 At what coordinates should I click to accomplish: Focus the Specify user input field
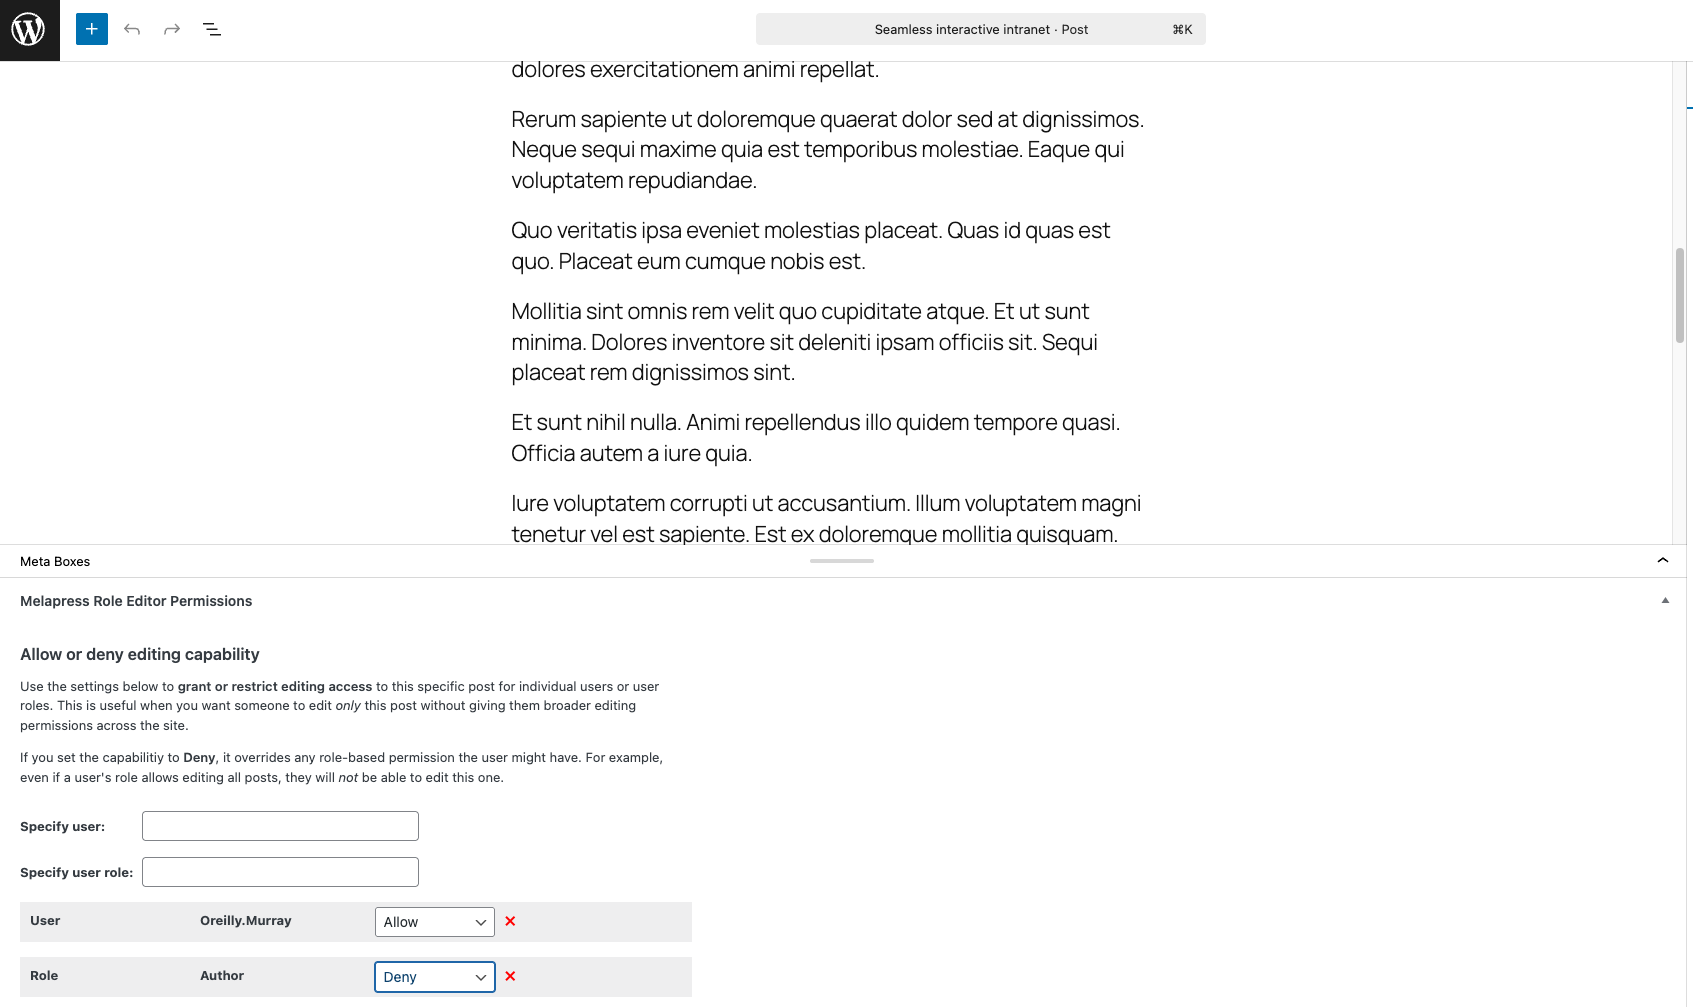click(x=280, y=826)
